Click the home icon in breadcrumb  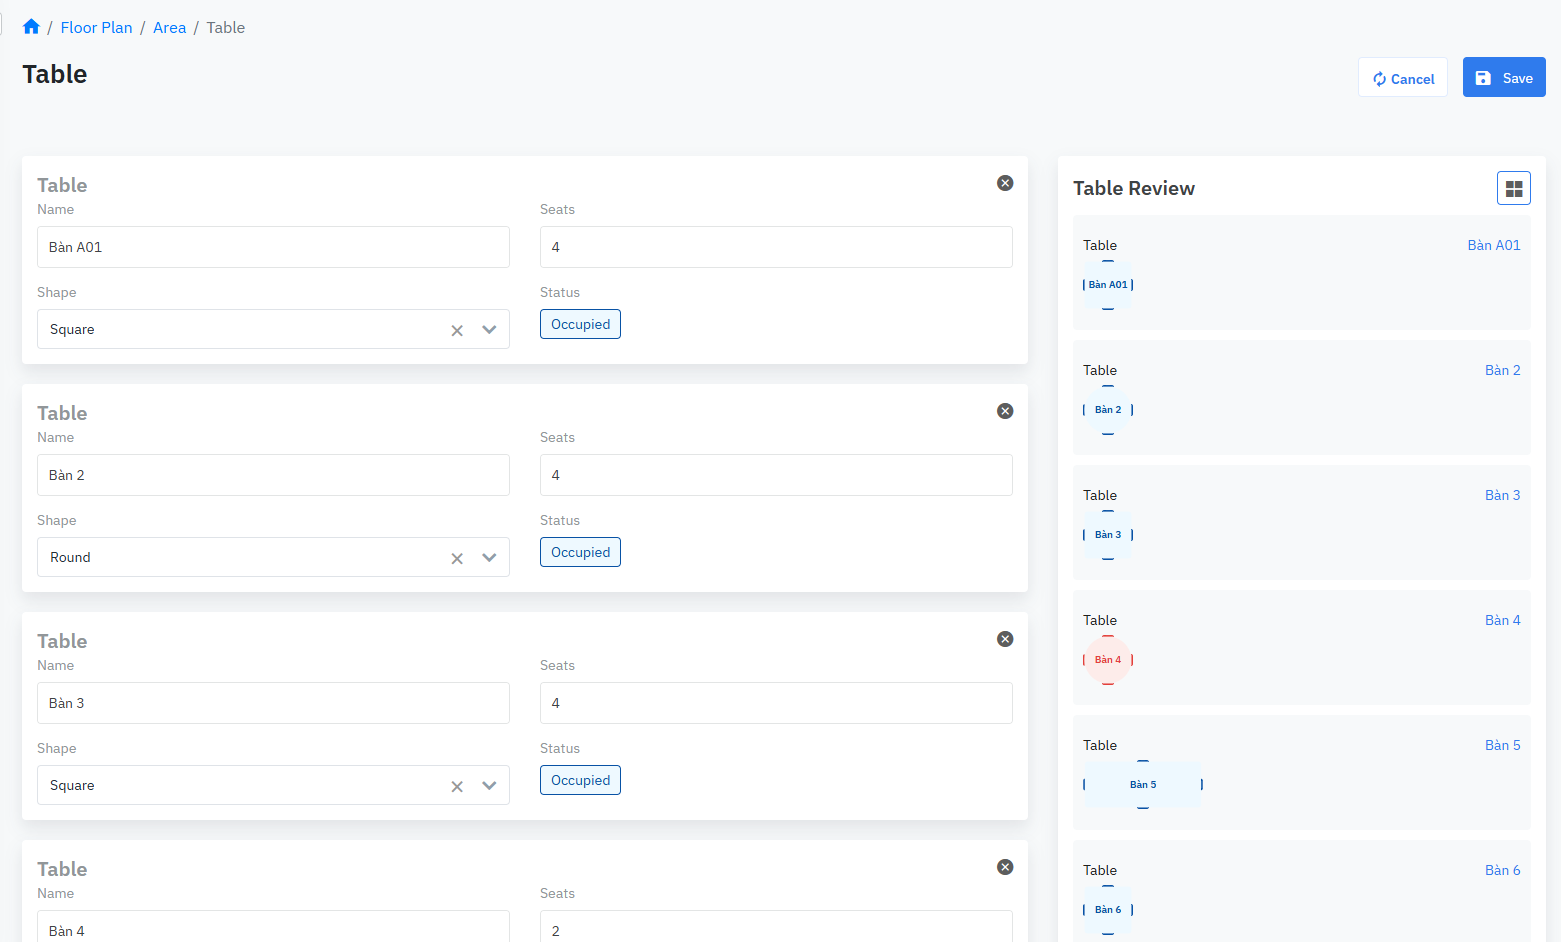pyautogui.click(x=31, y=27)
